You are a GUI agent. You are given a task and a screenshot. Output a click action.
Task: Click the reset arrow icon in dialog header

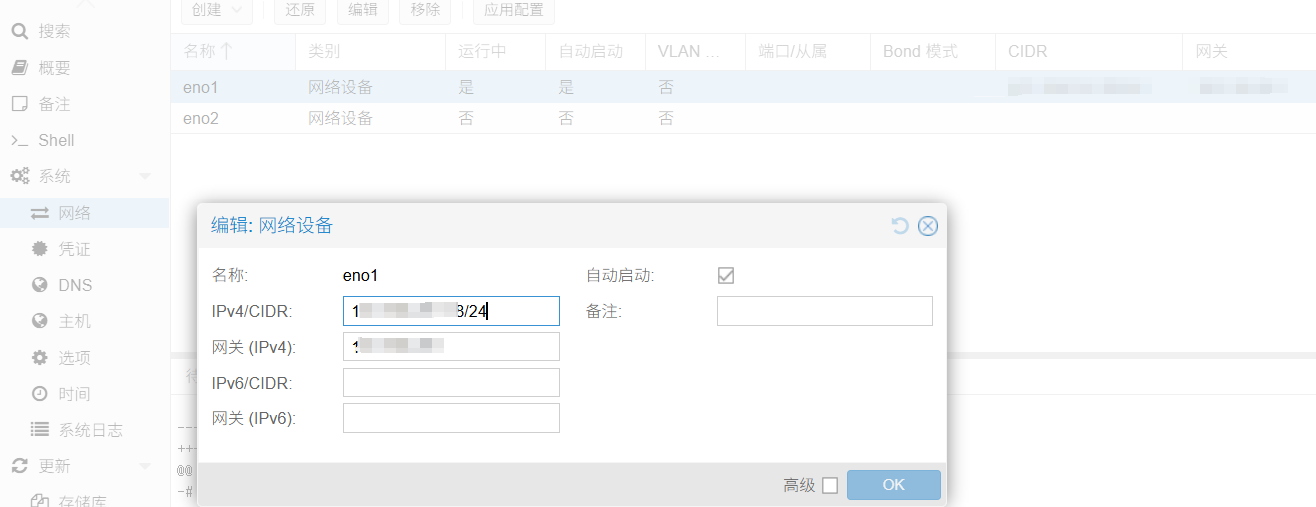click(x=900, y=226)
